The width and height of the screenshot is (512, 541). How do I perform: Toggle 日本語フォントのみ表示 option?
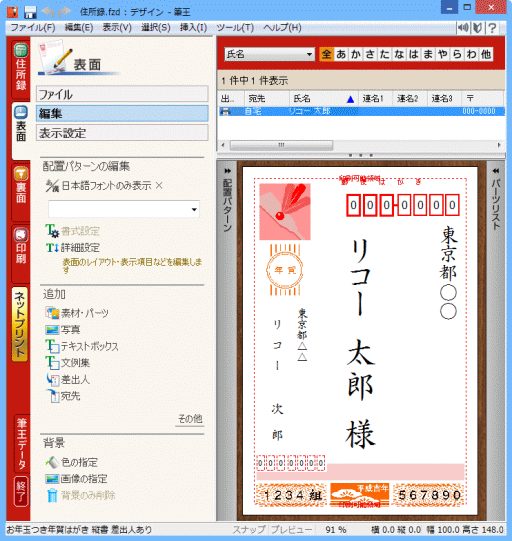(104, 186)
